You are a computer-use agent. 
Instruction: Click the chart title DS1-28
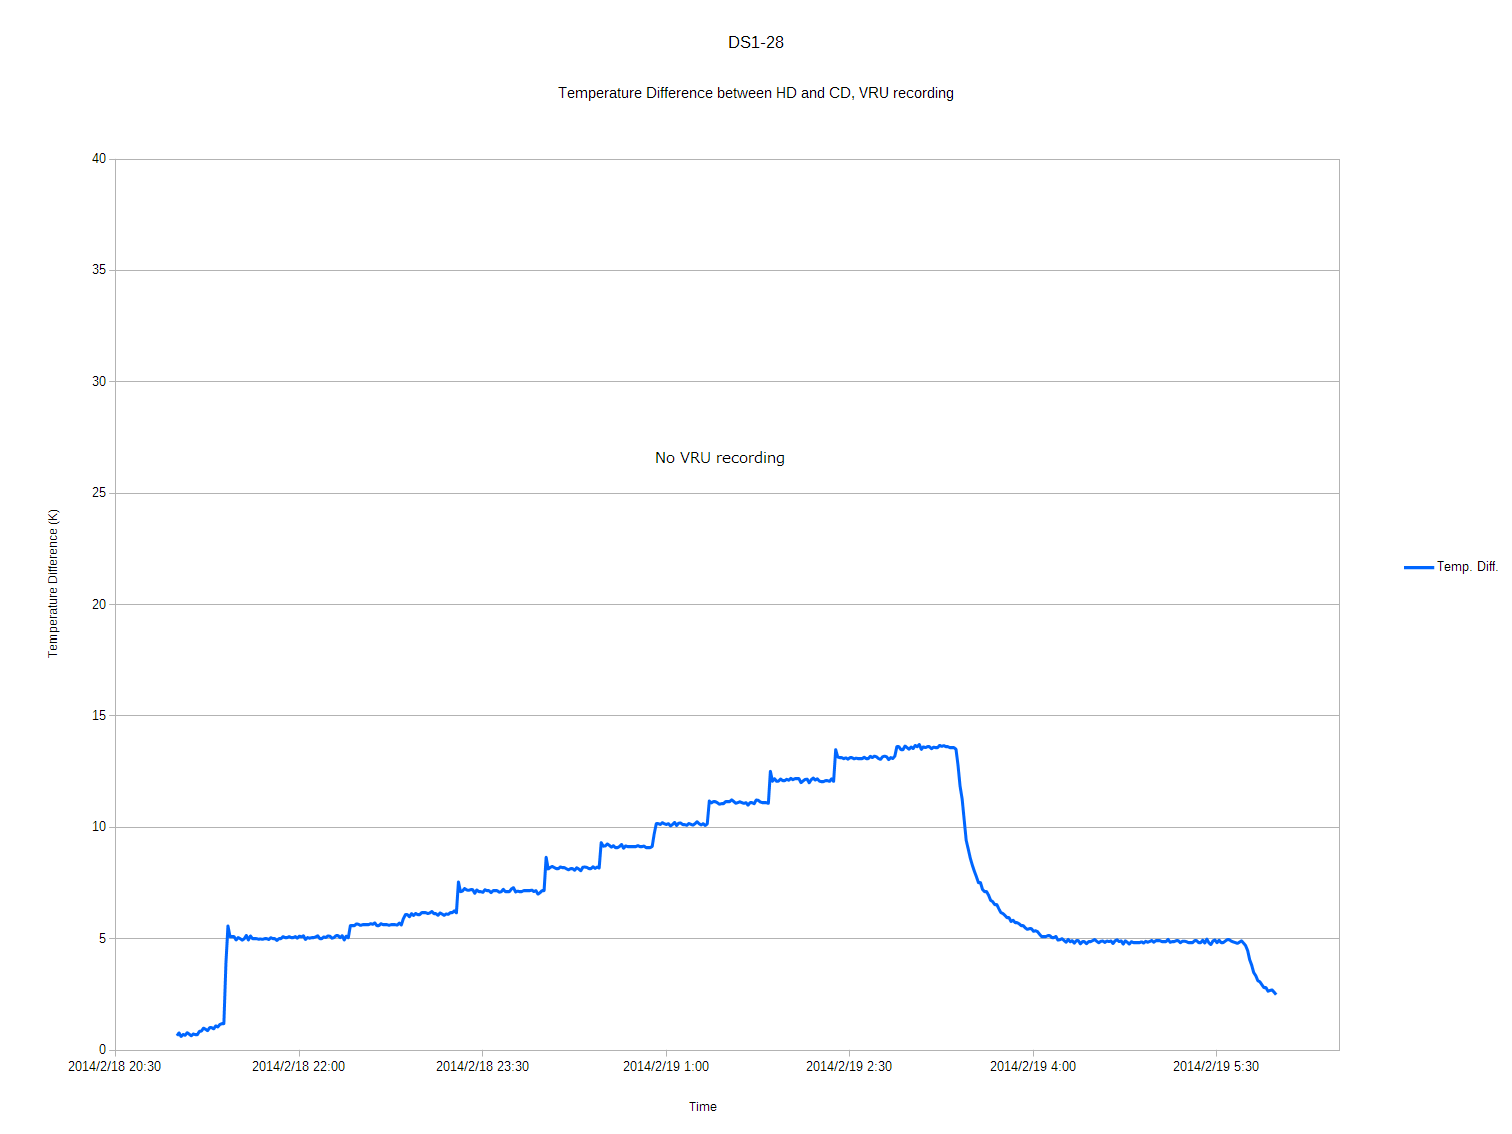tap(756, 42)
